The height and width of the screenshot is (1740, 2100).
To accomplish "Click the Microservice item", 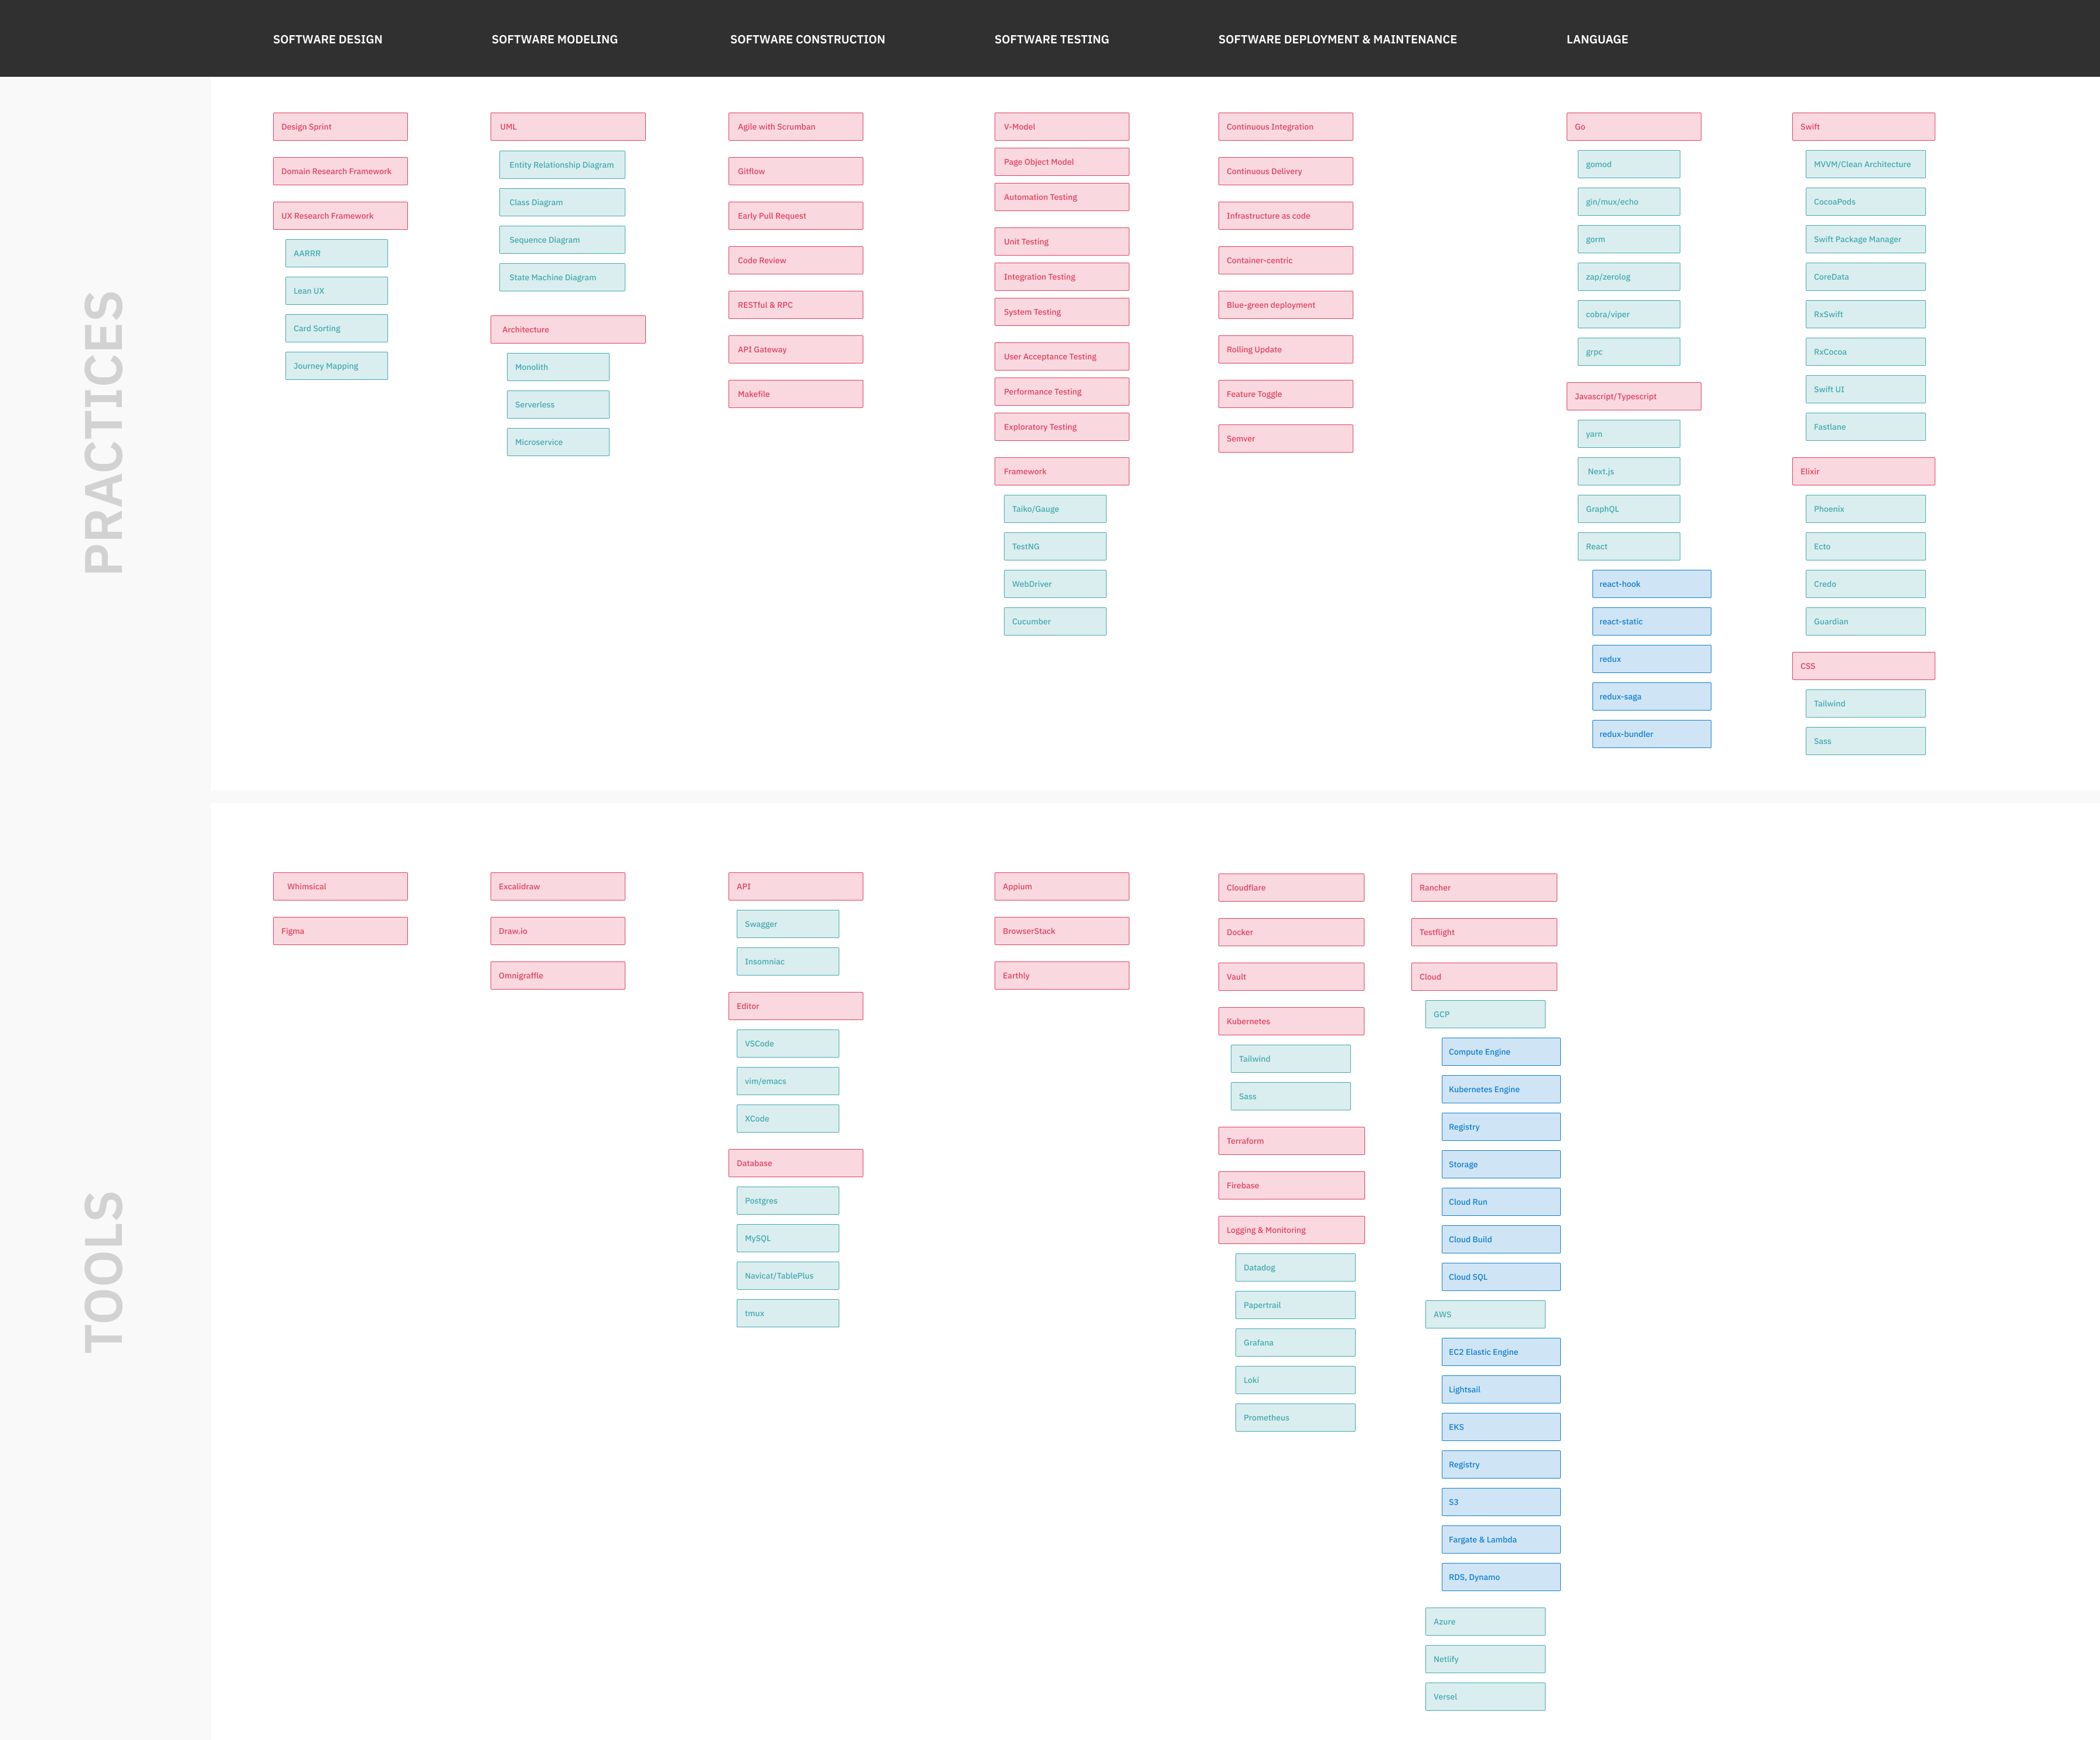I will pos(558,442).
